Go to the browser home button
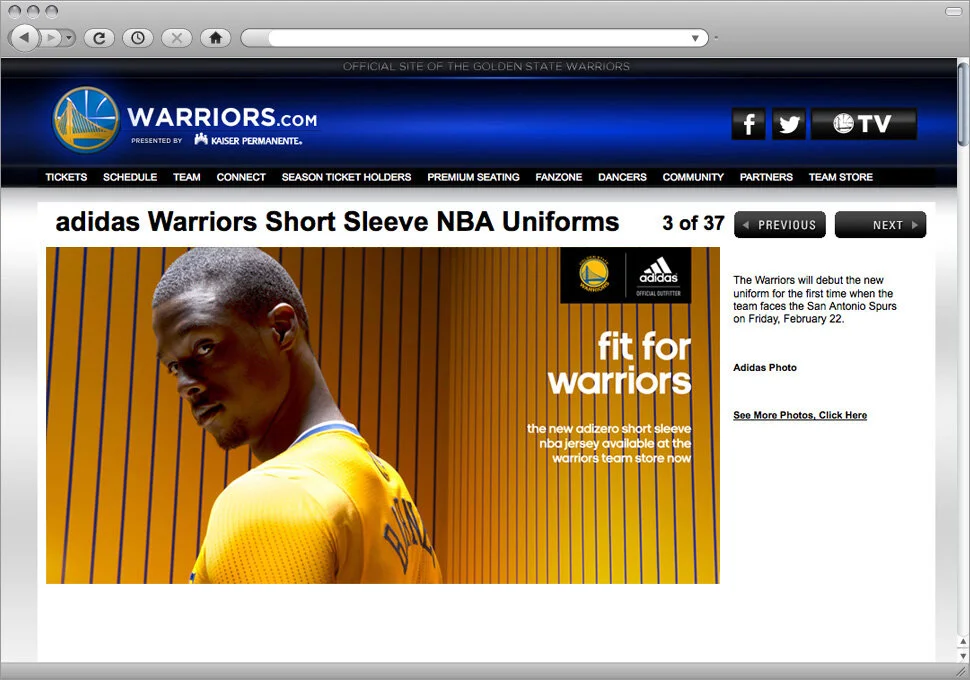This screenshot has height=680, width=970. click(x=216, y=38)
